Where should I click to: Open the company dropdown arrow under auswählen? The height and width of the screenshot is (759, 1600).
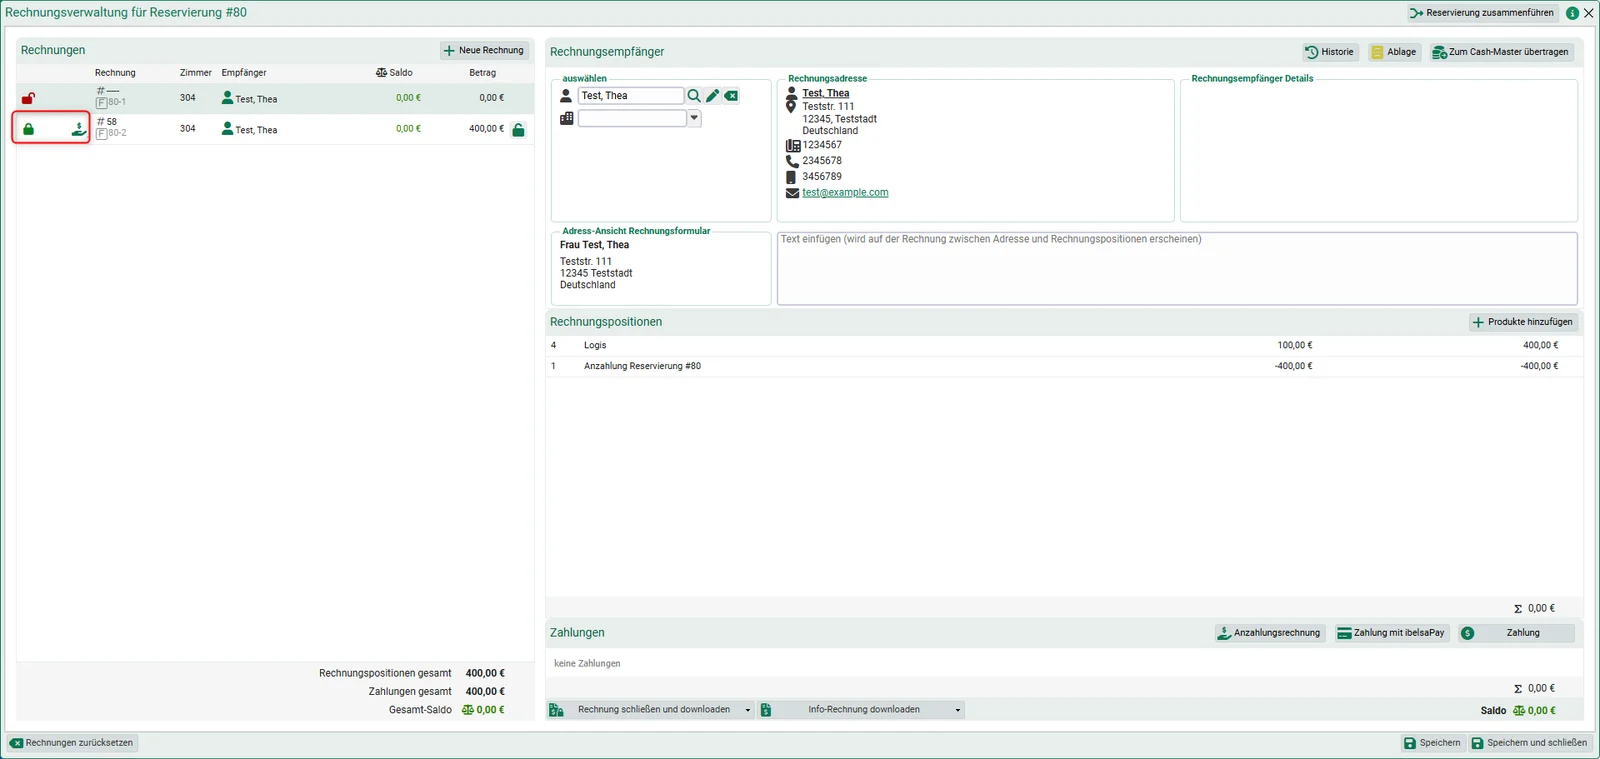coord(694,118)
